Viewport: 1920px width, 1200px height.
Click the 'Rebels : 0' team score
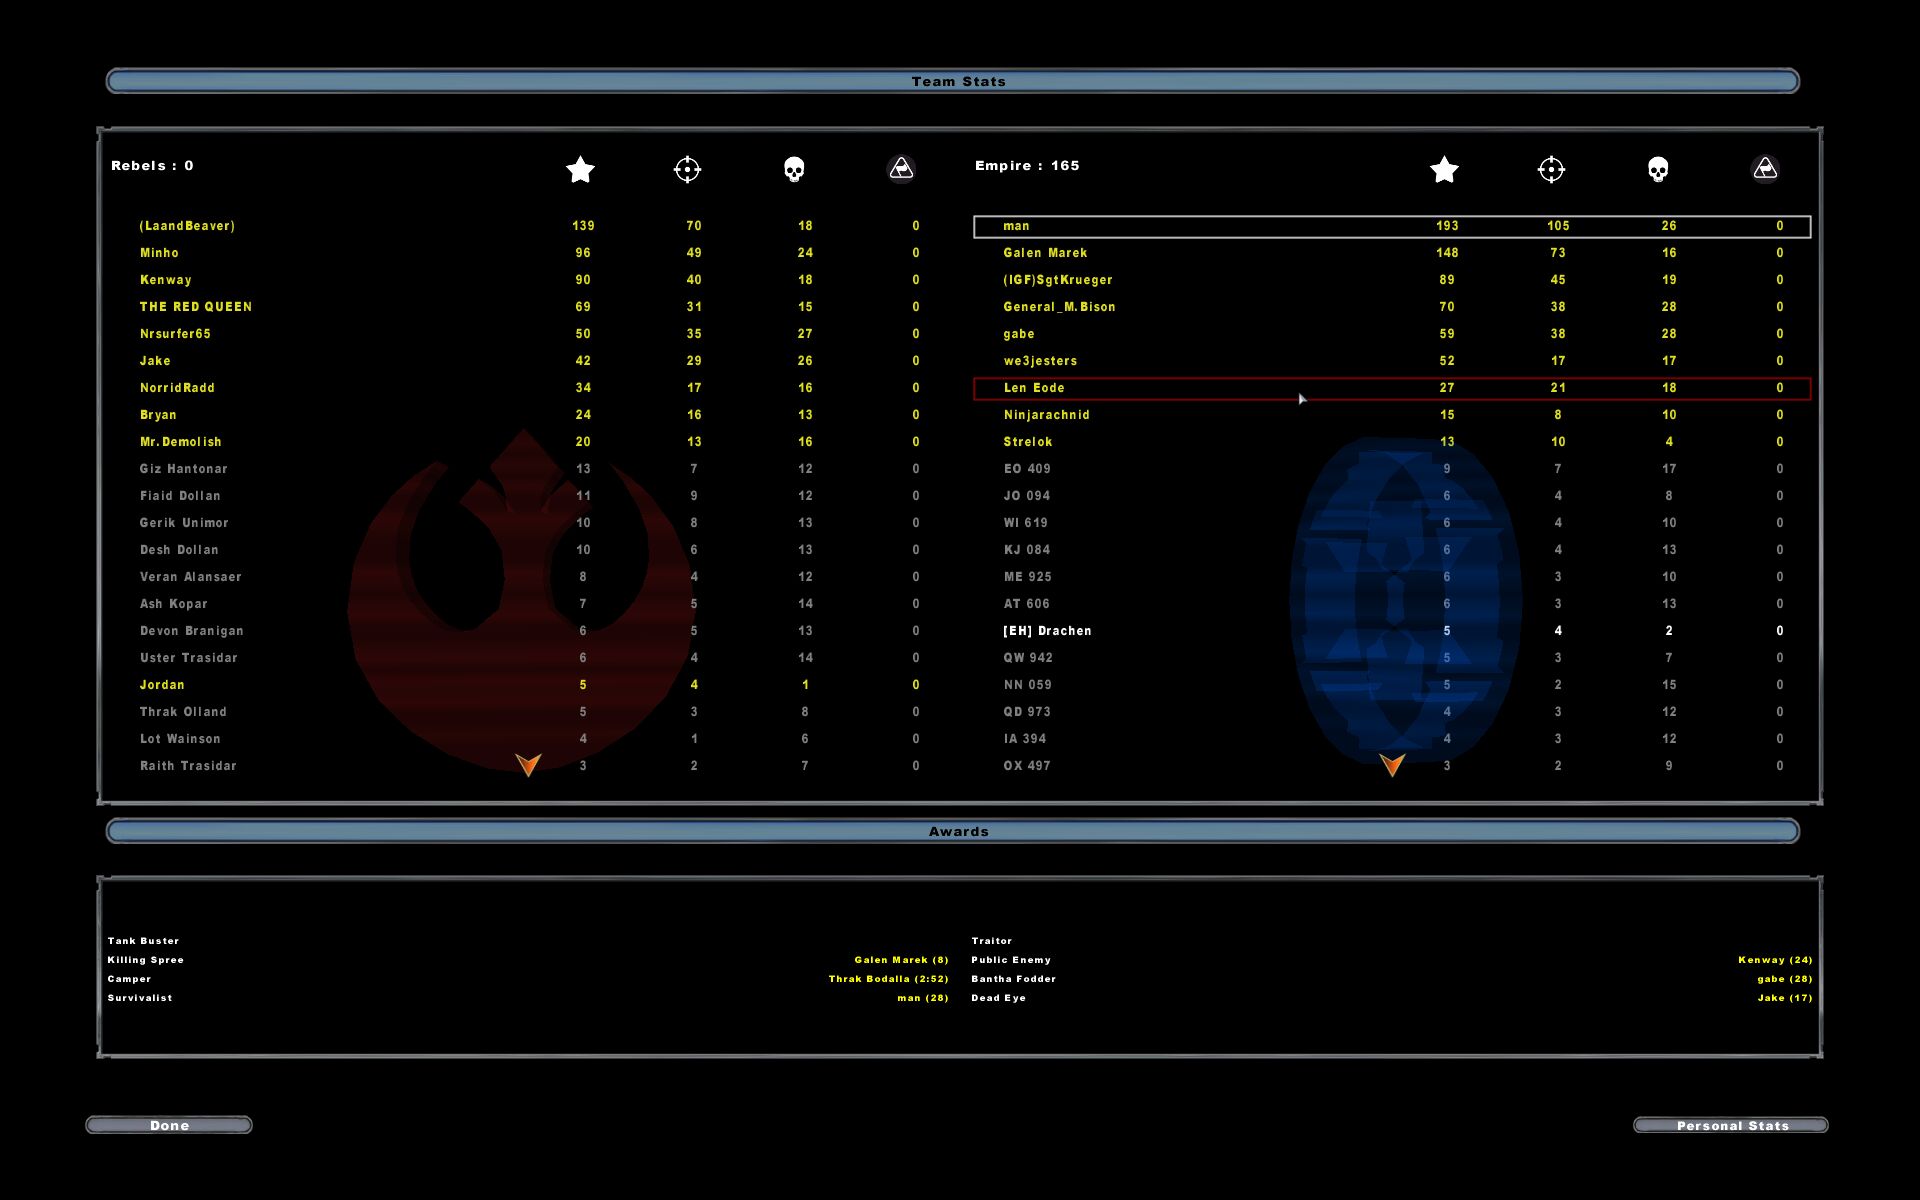click(x=152, y=166)
